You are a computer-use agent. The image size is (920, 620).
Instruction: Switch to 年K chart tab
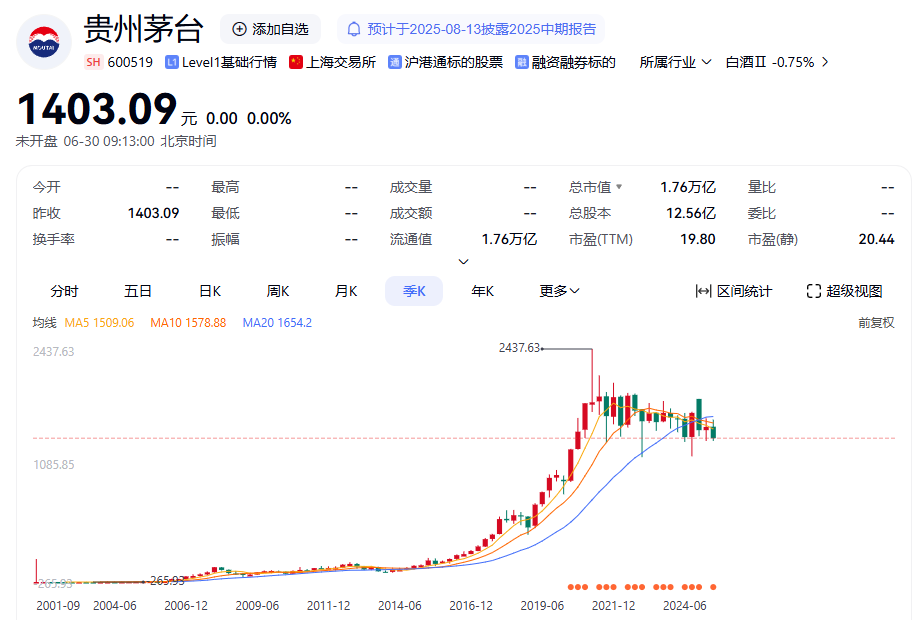482,291
